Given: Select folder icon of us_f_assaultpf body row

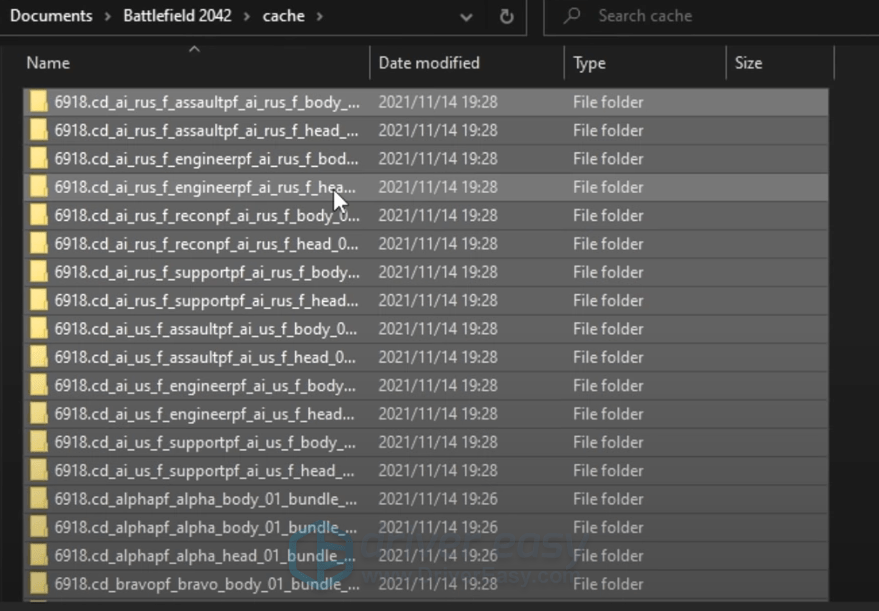Looking at the screenshot, I should 39,328.
